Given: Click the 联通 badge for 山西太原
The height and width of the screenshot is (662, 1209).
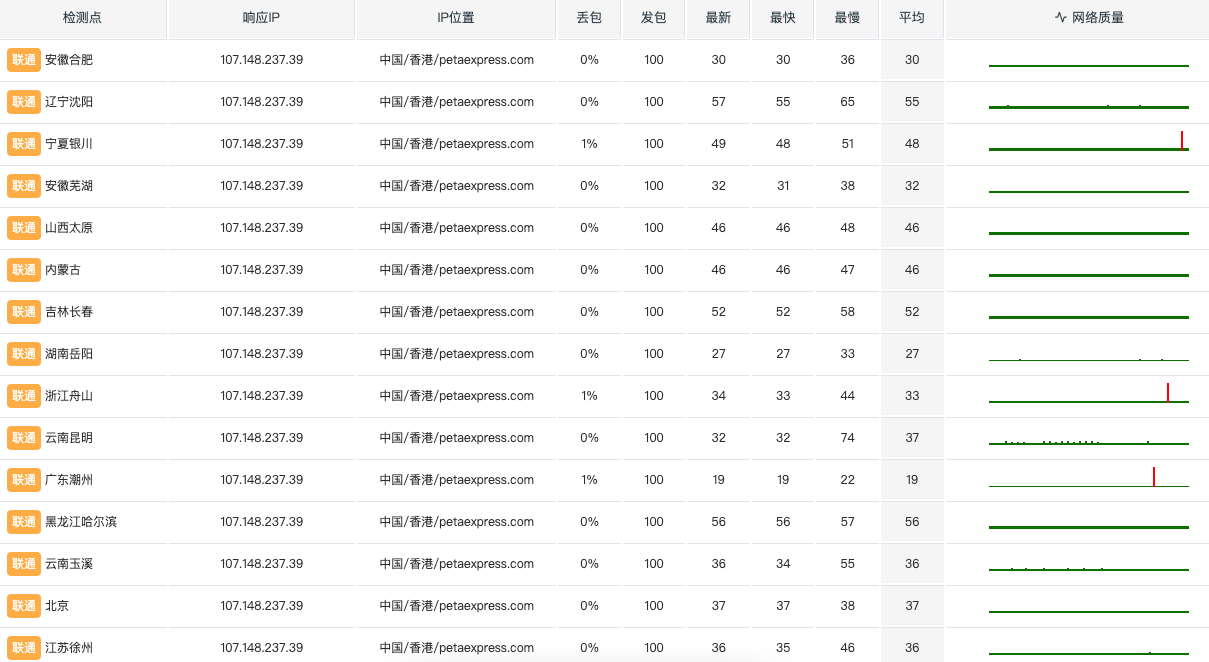Looking at the screenshot, I should pos(24,228).
